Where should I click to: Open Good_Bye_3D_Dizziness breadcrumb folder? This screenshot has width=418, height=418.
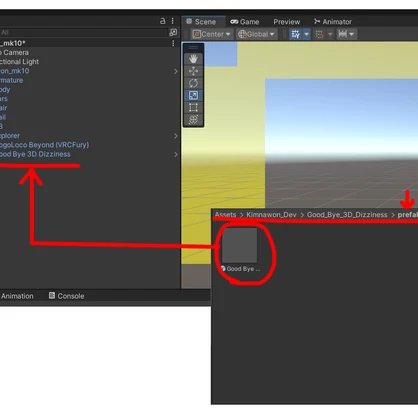click(347, 215)
